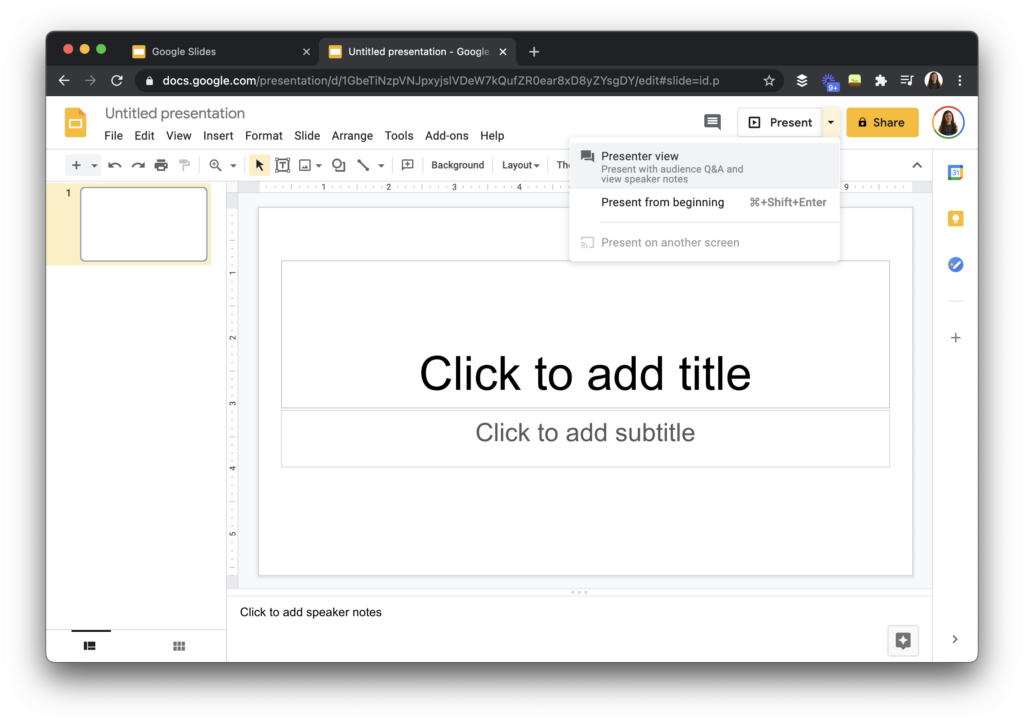Open the Insert menu
Viewport: 1024px width, 723px height.
(218, 136)
